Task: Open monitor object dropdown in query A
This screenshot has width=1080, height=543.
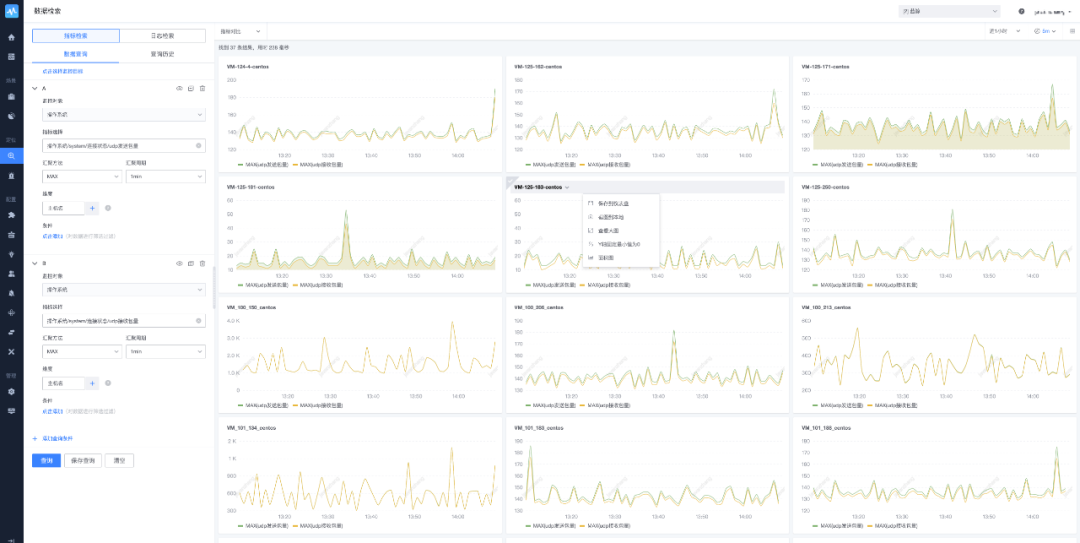Action: 124,114
